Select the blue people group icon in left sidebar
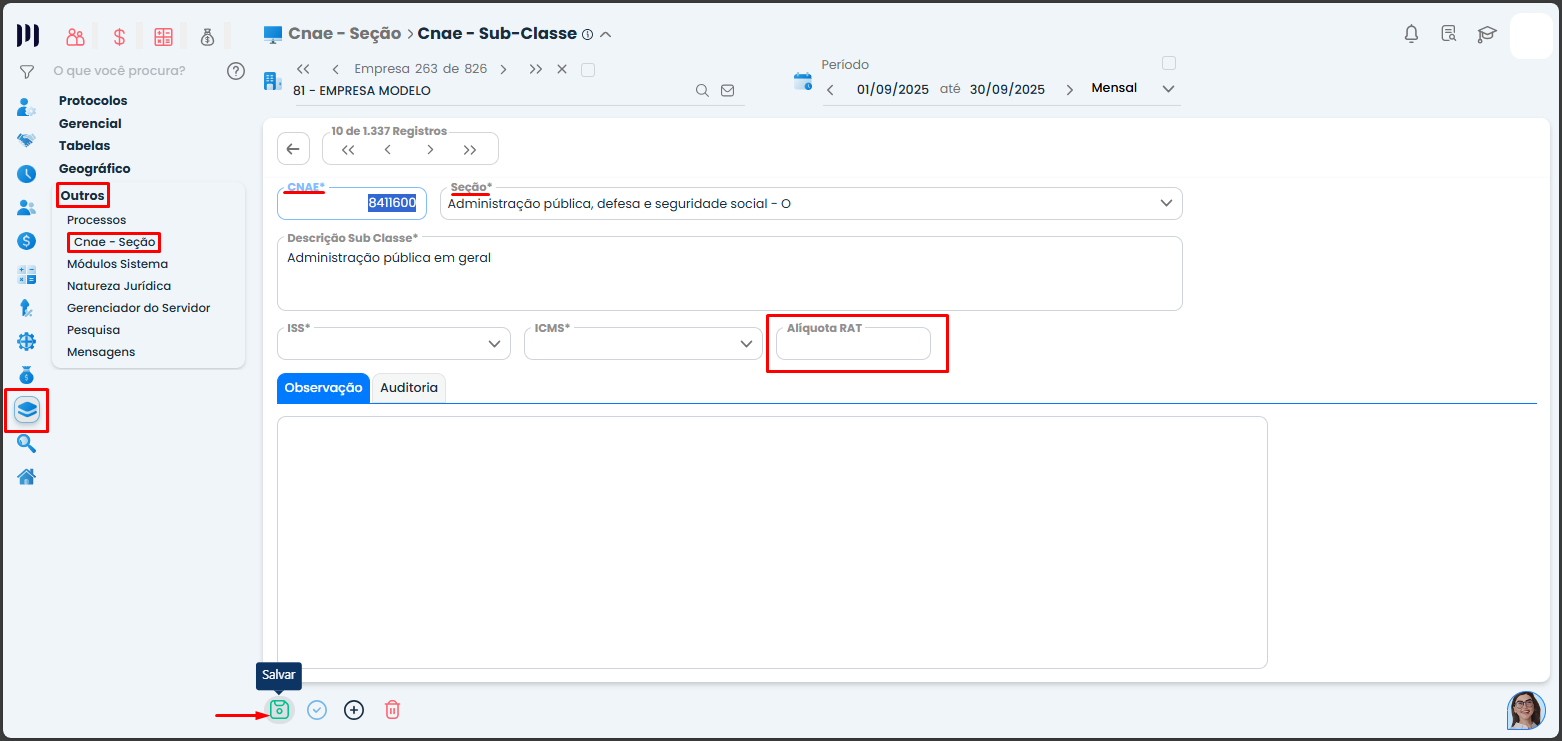 pos(27,208)
